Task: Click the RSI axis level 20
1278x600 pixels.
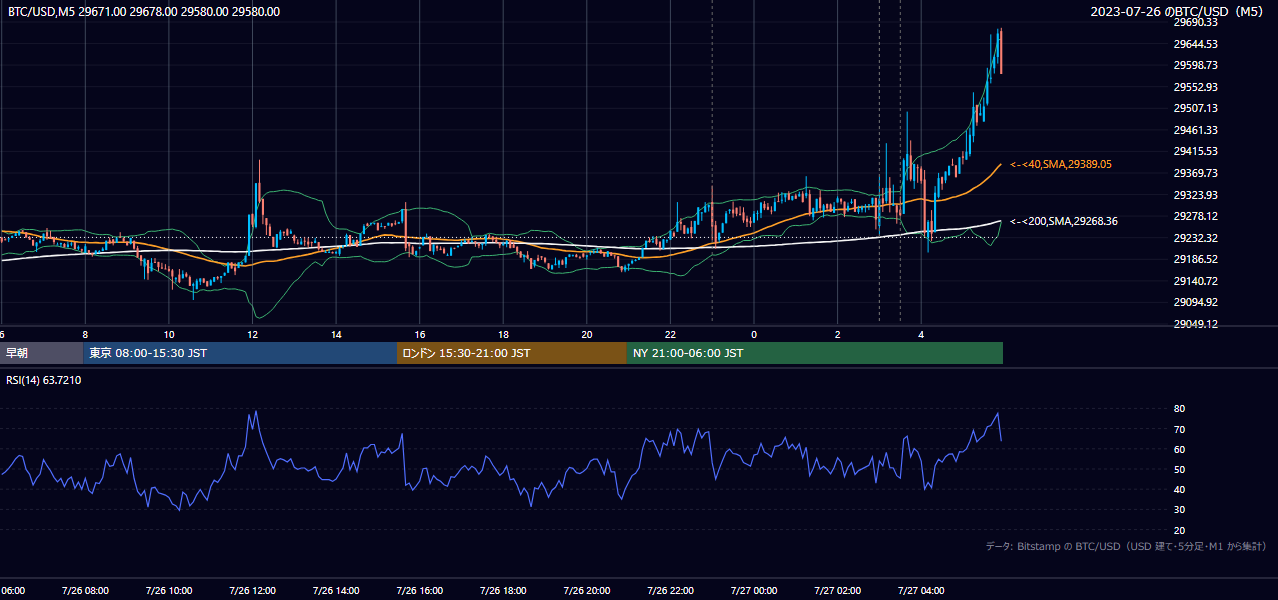Action: [1179, 530]
